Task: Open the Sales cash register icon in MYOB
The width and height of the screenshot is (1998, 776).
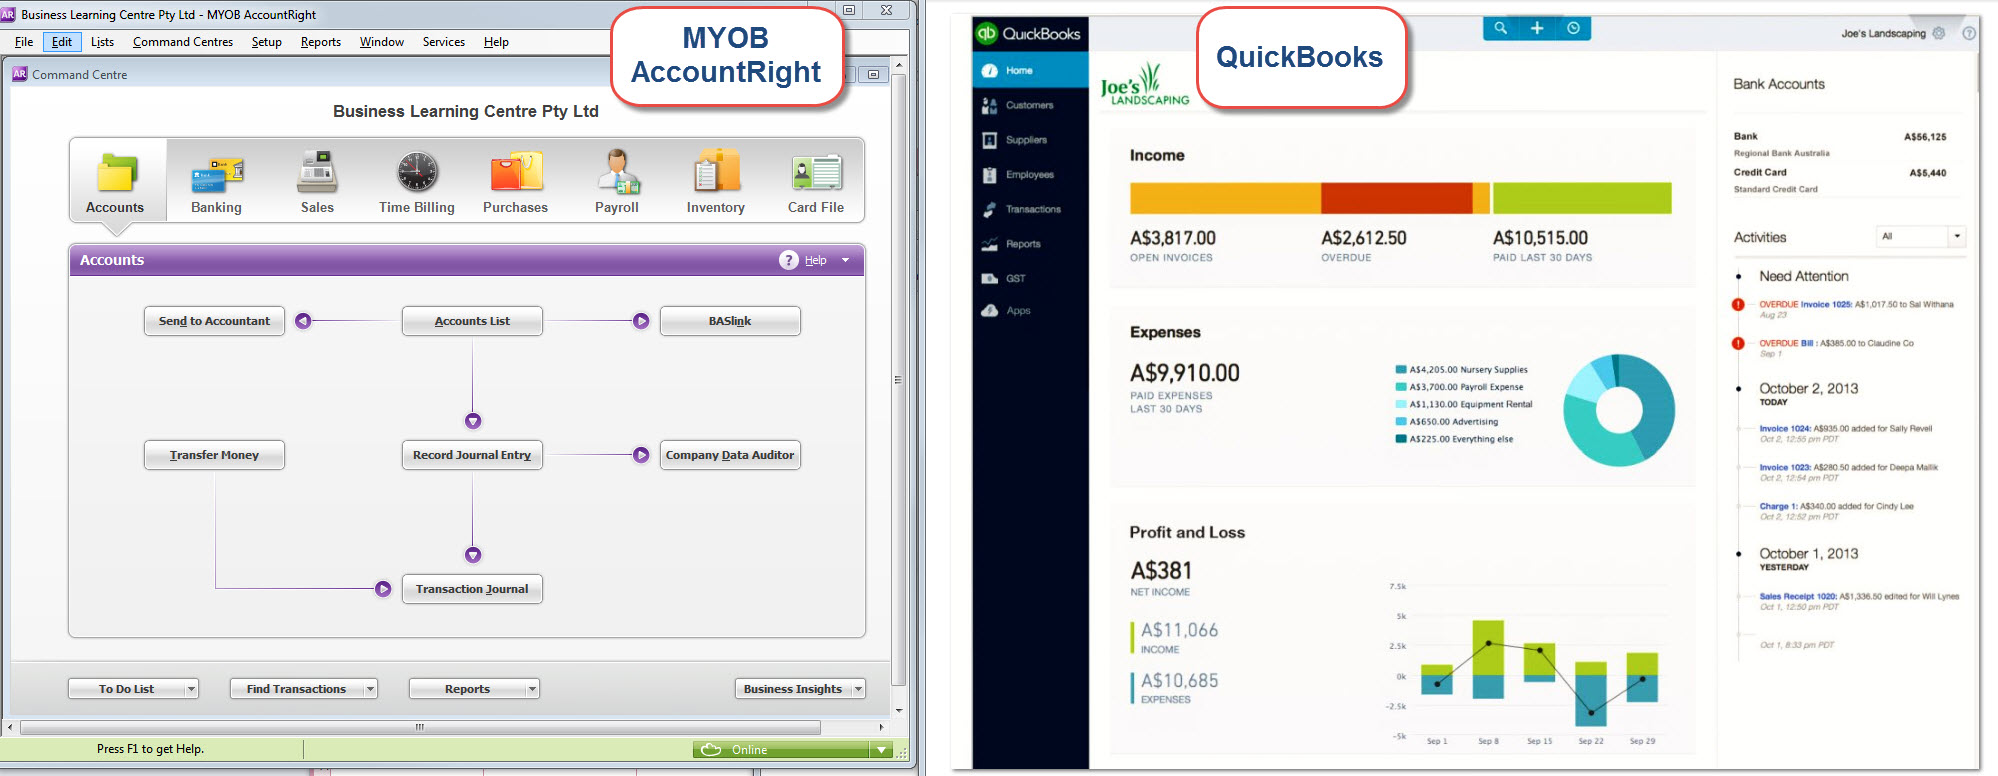Action: (317, 171)
